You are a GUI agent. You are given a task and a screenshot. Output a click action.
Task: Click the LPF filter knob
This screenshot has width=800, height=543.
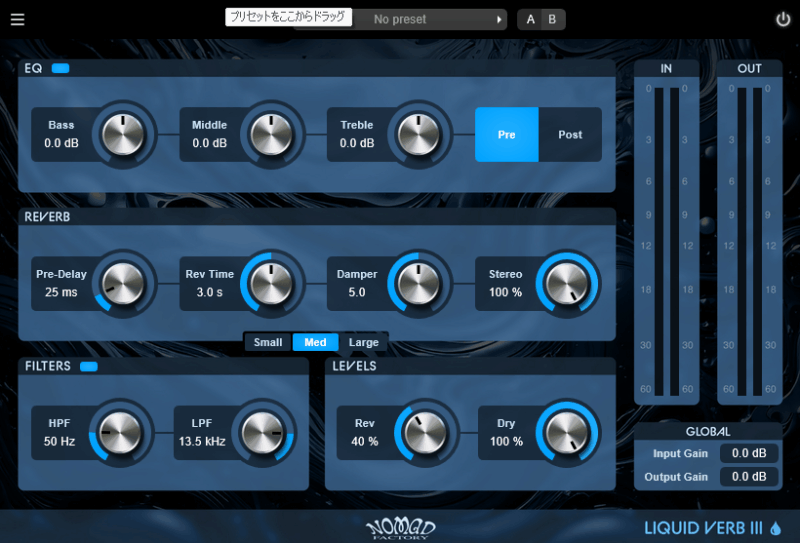click(x=263, y=433)
